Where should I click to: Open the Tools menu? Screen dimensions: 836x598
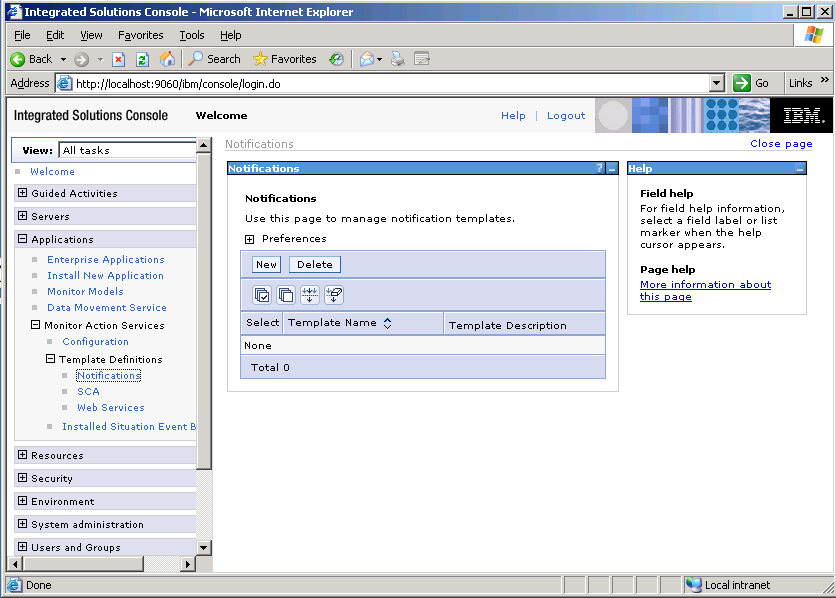tap(192, 35)
